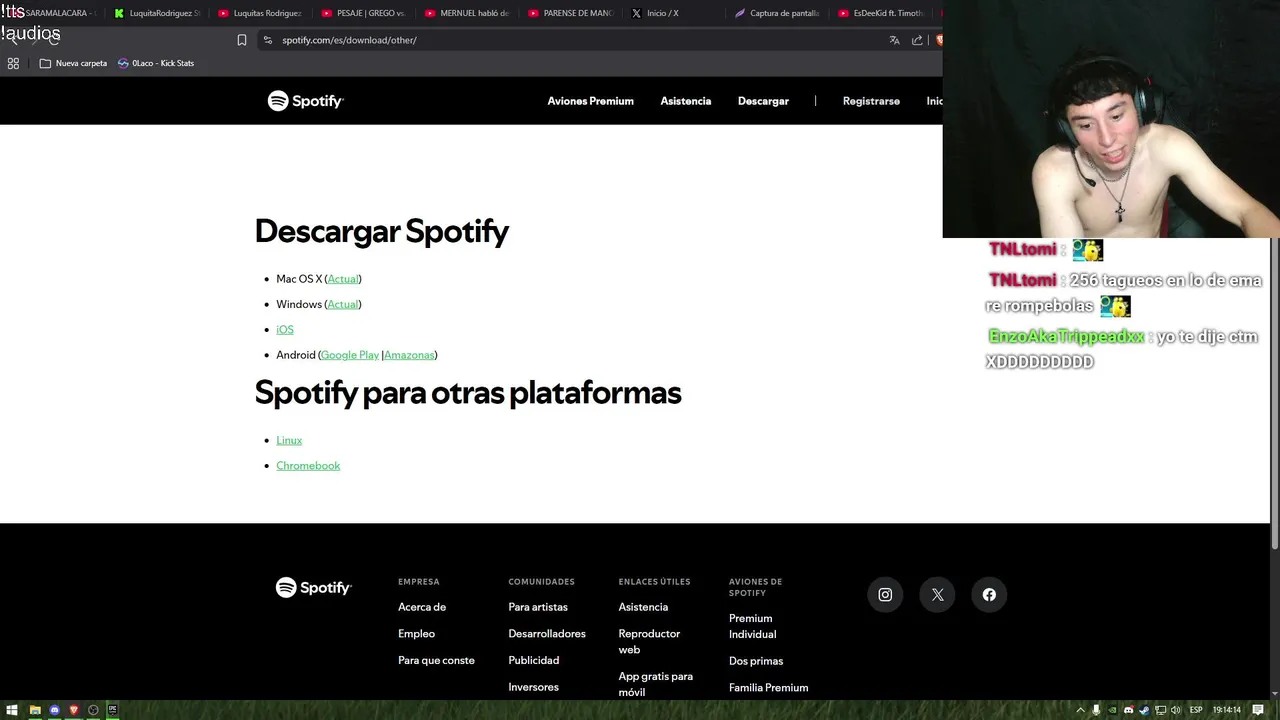Open the Chromebook platform link
Viewport: 1280px width, 720px height.
(x=308, y=465)
